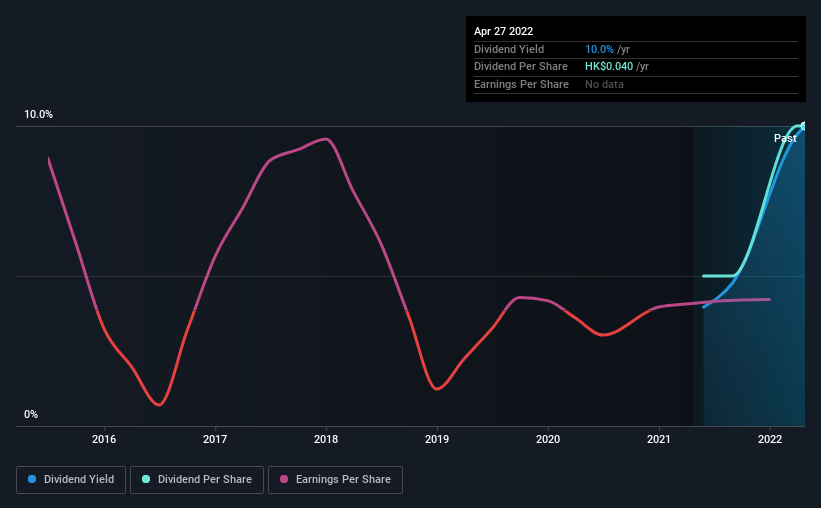Click the blue 10.0% value in tooltip
821x508 pixels.
pos(601,49)
